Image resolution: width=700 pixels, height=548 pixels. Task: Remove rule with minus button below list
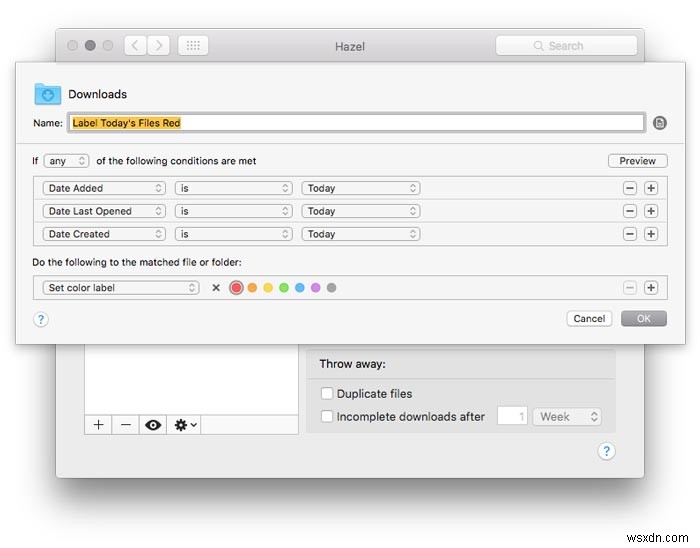[126, 425]
